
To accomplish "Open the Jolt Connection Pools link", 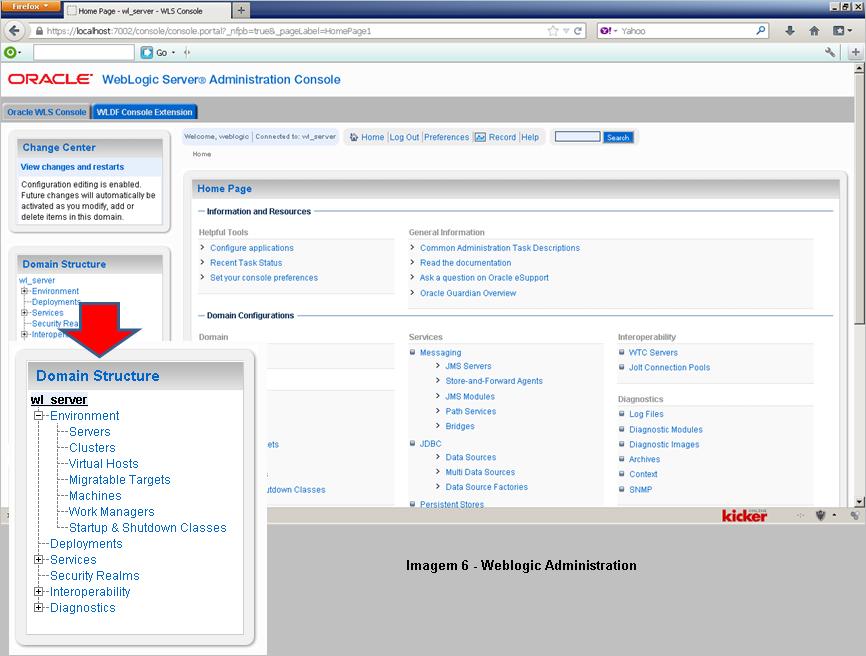I will click(669, 367).
